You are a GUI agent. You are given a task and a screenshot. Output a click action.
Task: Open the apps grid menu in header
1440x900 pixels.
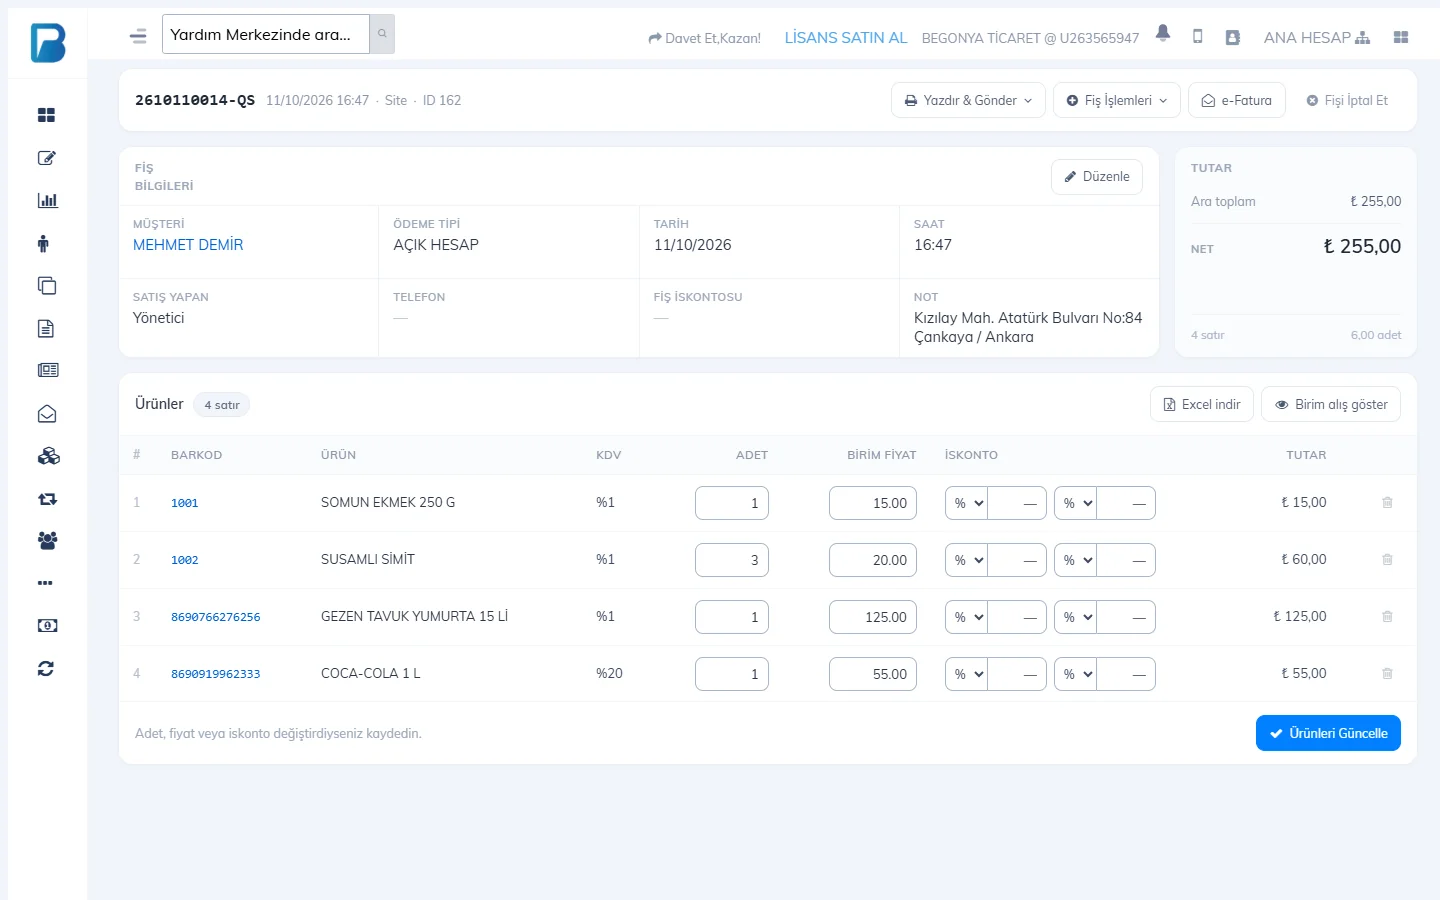click(x=1401, y=37)
